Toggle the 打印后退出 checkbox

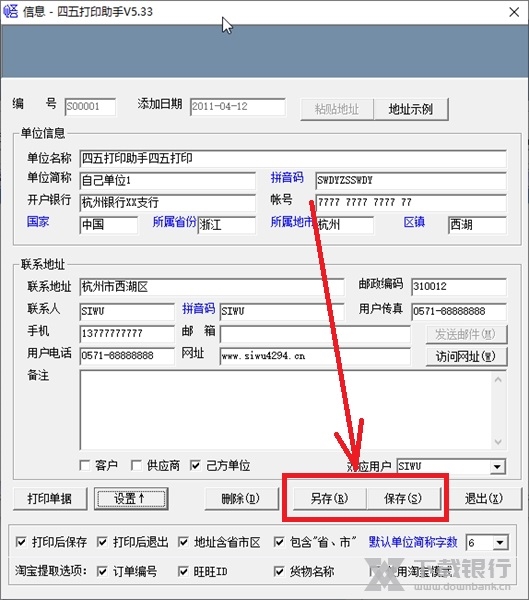tap(102, 542)
